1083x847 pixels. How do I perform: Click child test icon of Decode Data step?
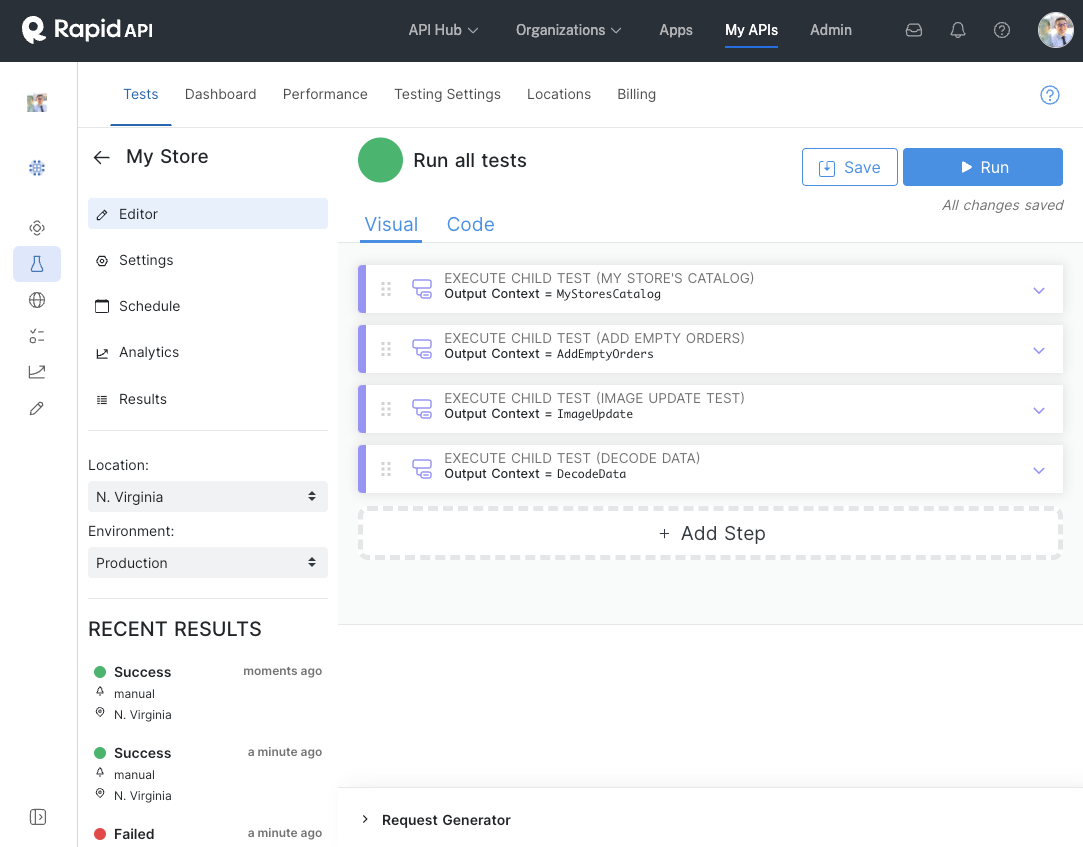(422, 468)
